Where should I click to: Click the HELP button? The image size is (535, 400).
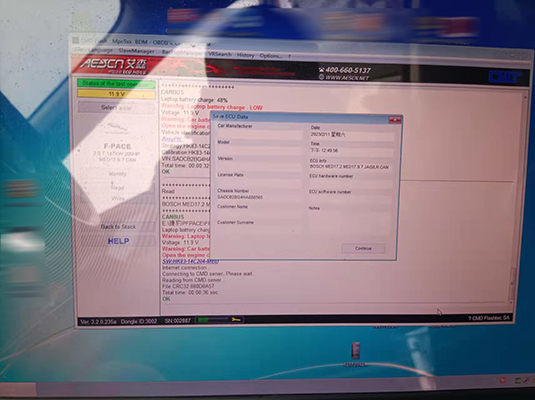118,241
